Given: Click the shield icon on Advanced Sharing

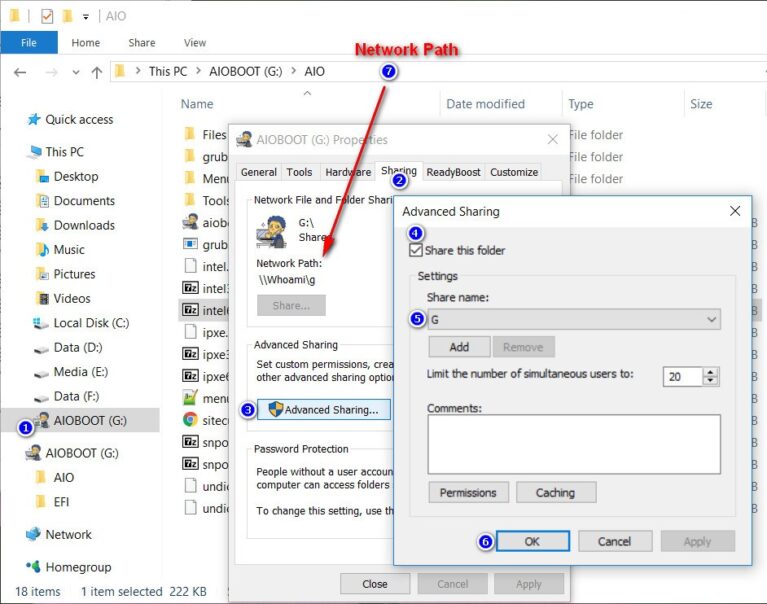Looking at the screenshot, I should coord(276,409).
